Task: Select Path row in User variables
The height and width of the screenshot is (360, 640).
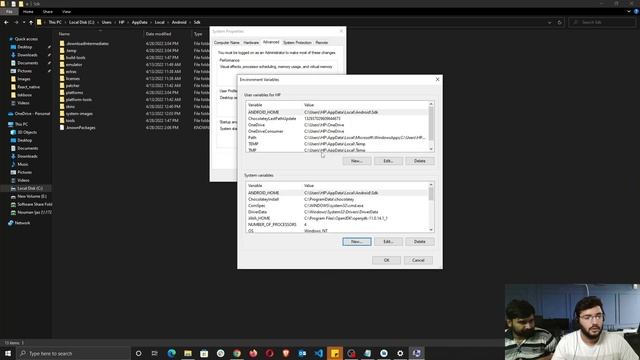Action: (337, 138)
